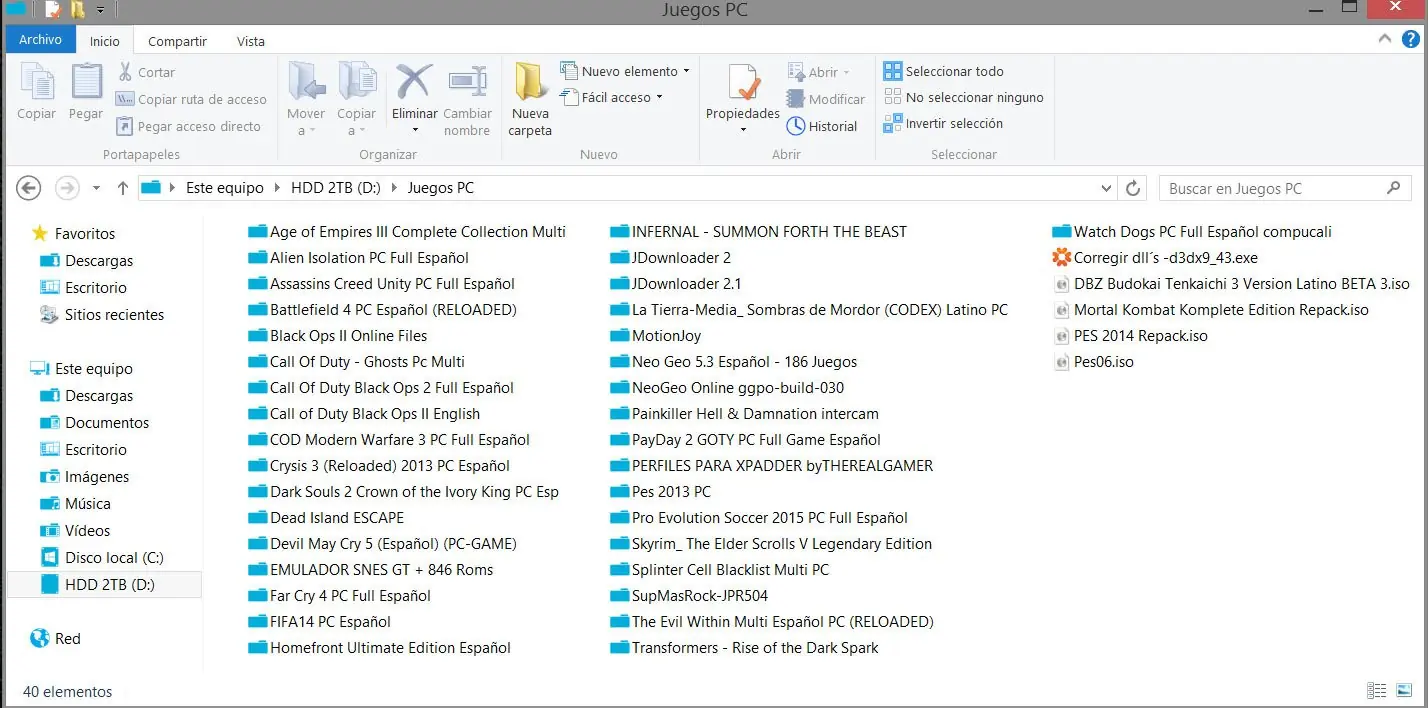
Task: Open the Abrir dropdown arrow
Action: tap(846, 72)
